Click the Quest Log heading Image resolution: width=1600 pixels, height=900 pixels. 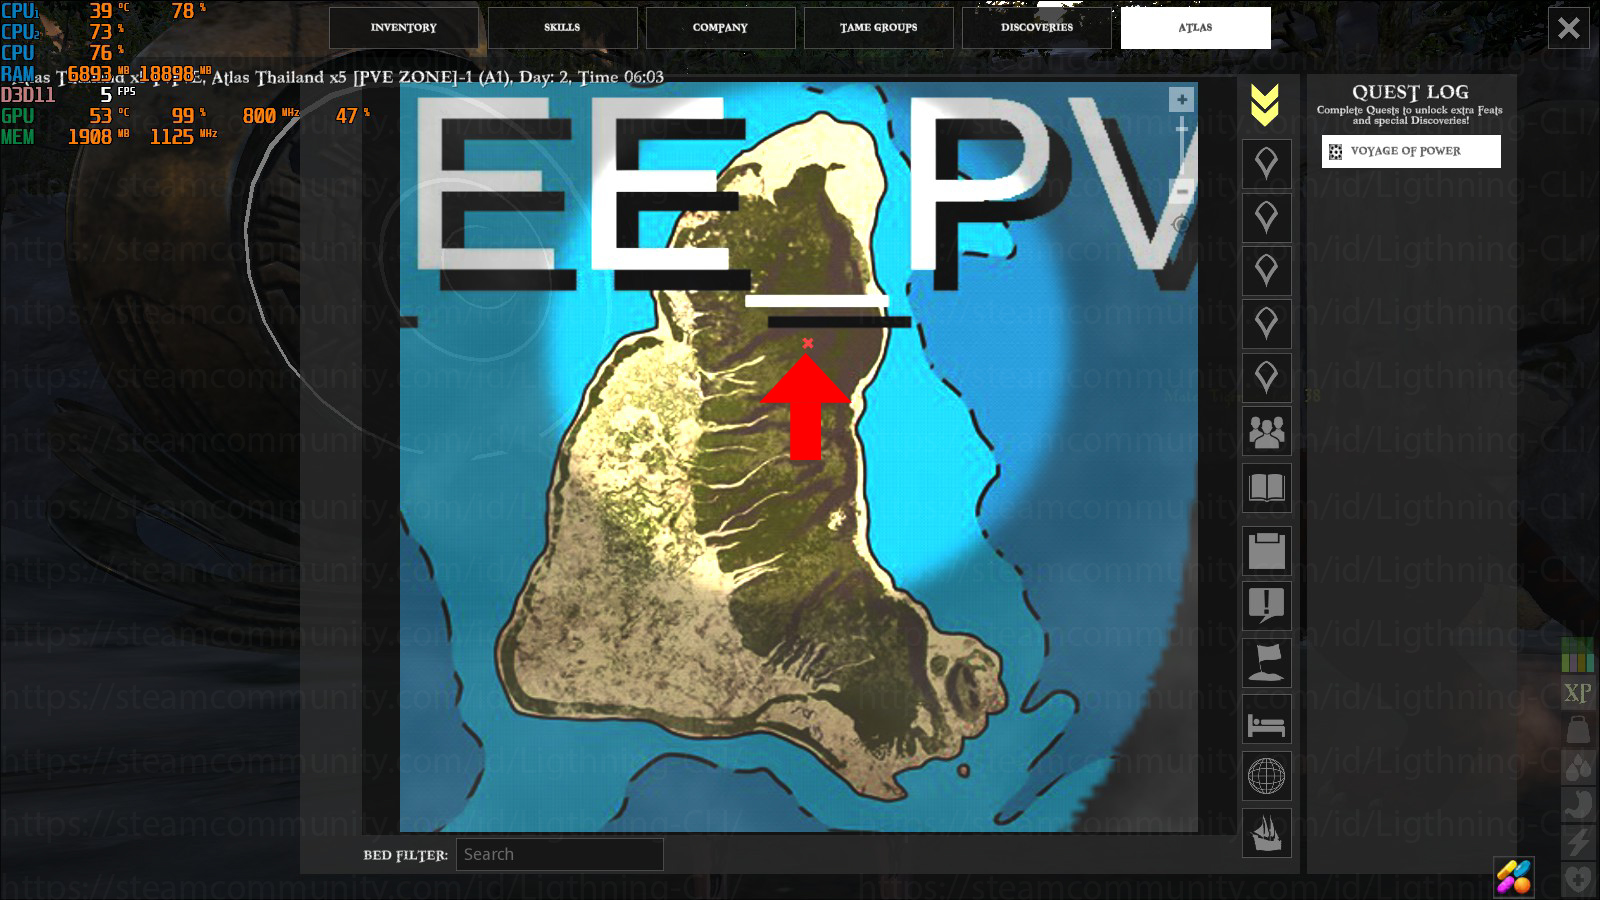pos(1410,92)
